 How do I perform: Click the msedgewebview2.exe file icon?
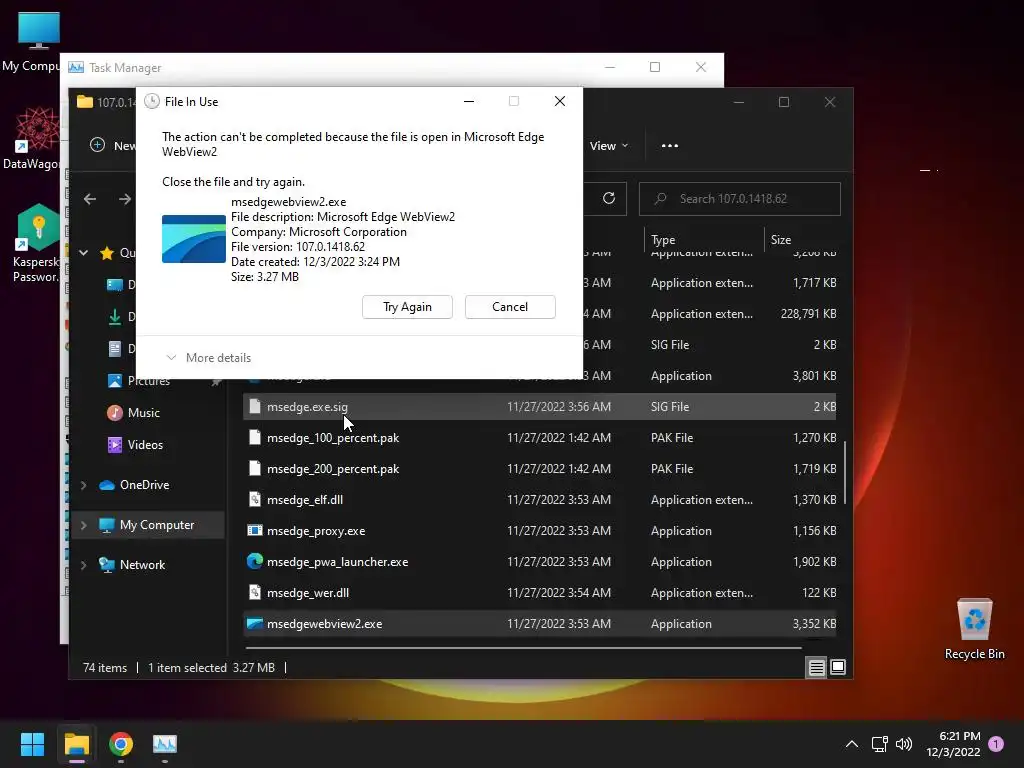[x=255, y=624]
